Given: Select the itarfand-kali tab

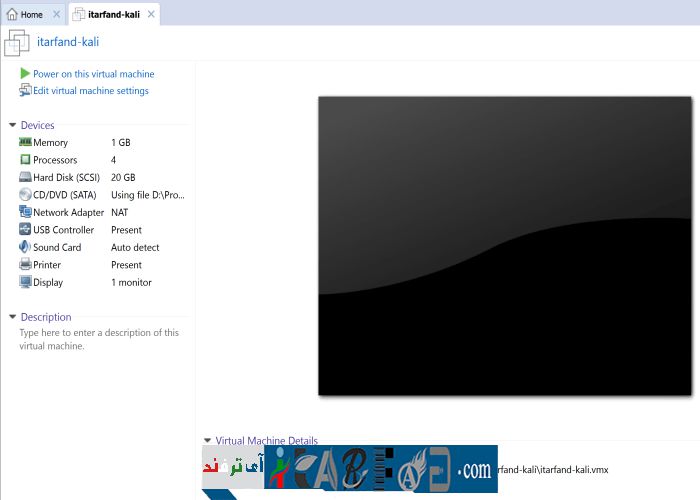Looking at the screenshot, I should [x=112, y=15].
